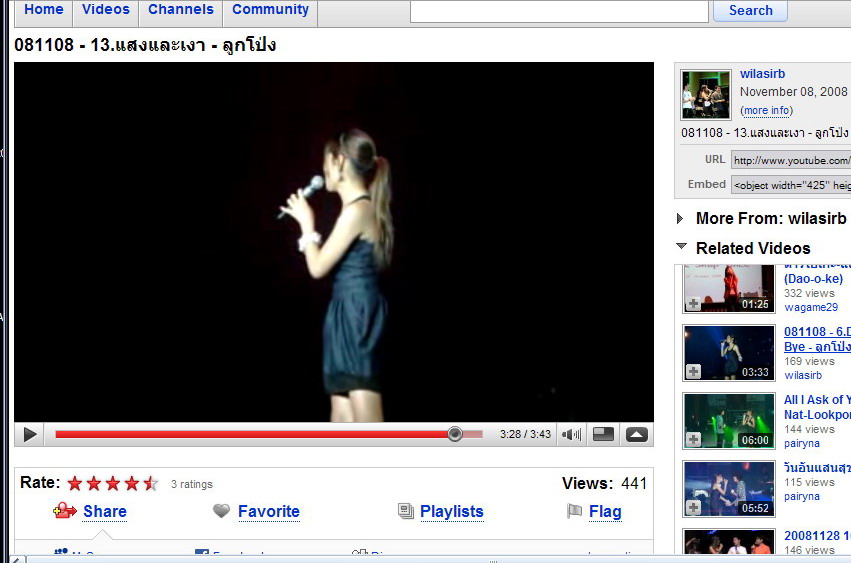Click the Search button
The width and height of the screenshot is (851, 563).
[751, 10]
